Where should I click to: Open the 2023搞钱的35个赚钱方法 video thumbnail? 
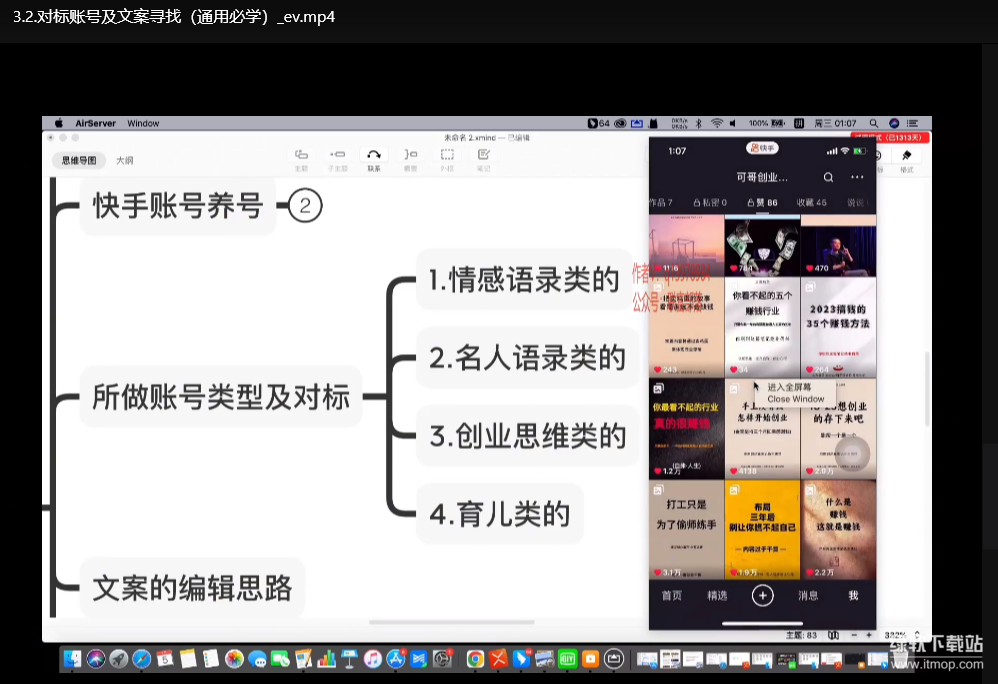838,326
